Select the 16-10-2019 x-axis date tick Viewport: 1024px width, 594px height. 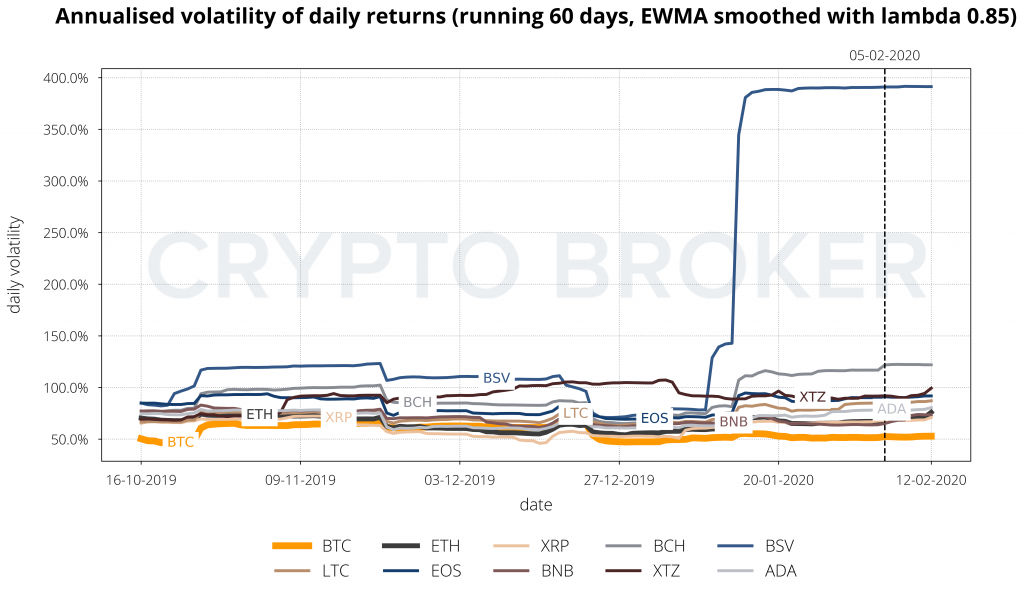click(x=140, y=479)
